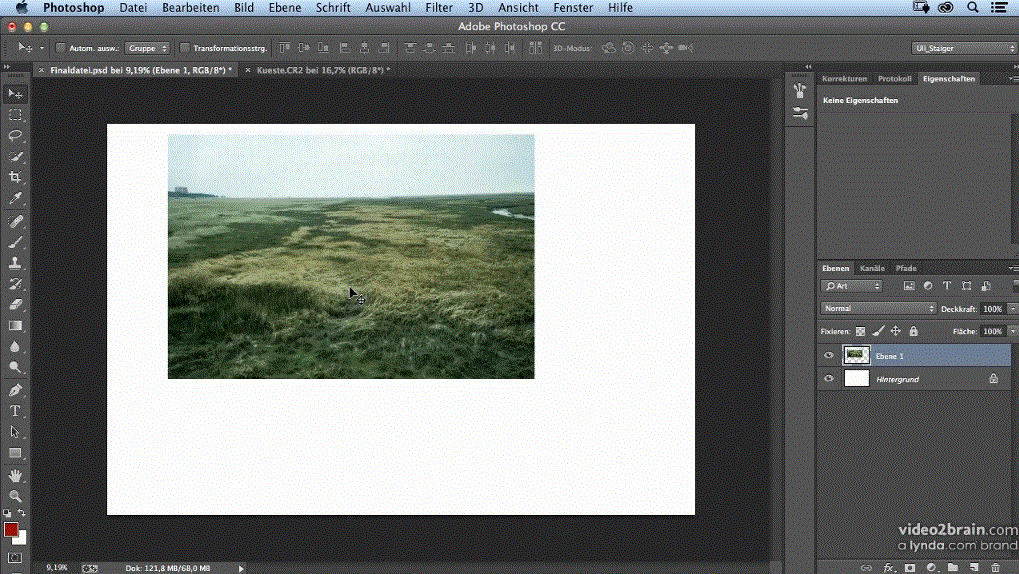Select the Dodge tool

(x=15, y=367)
